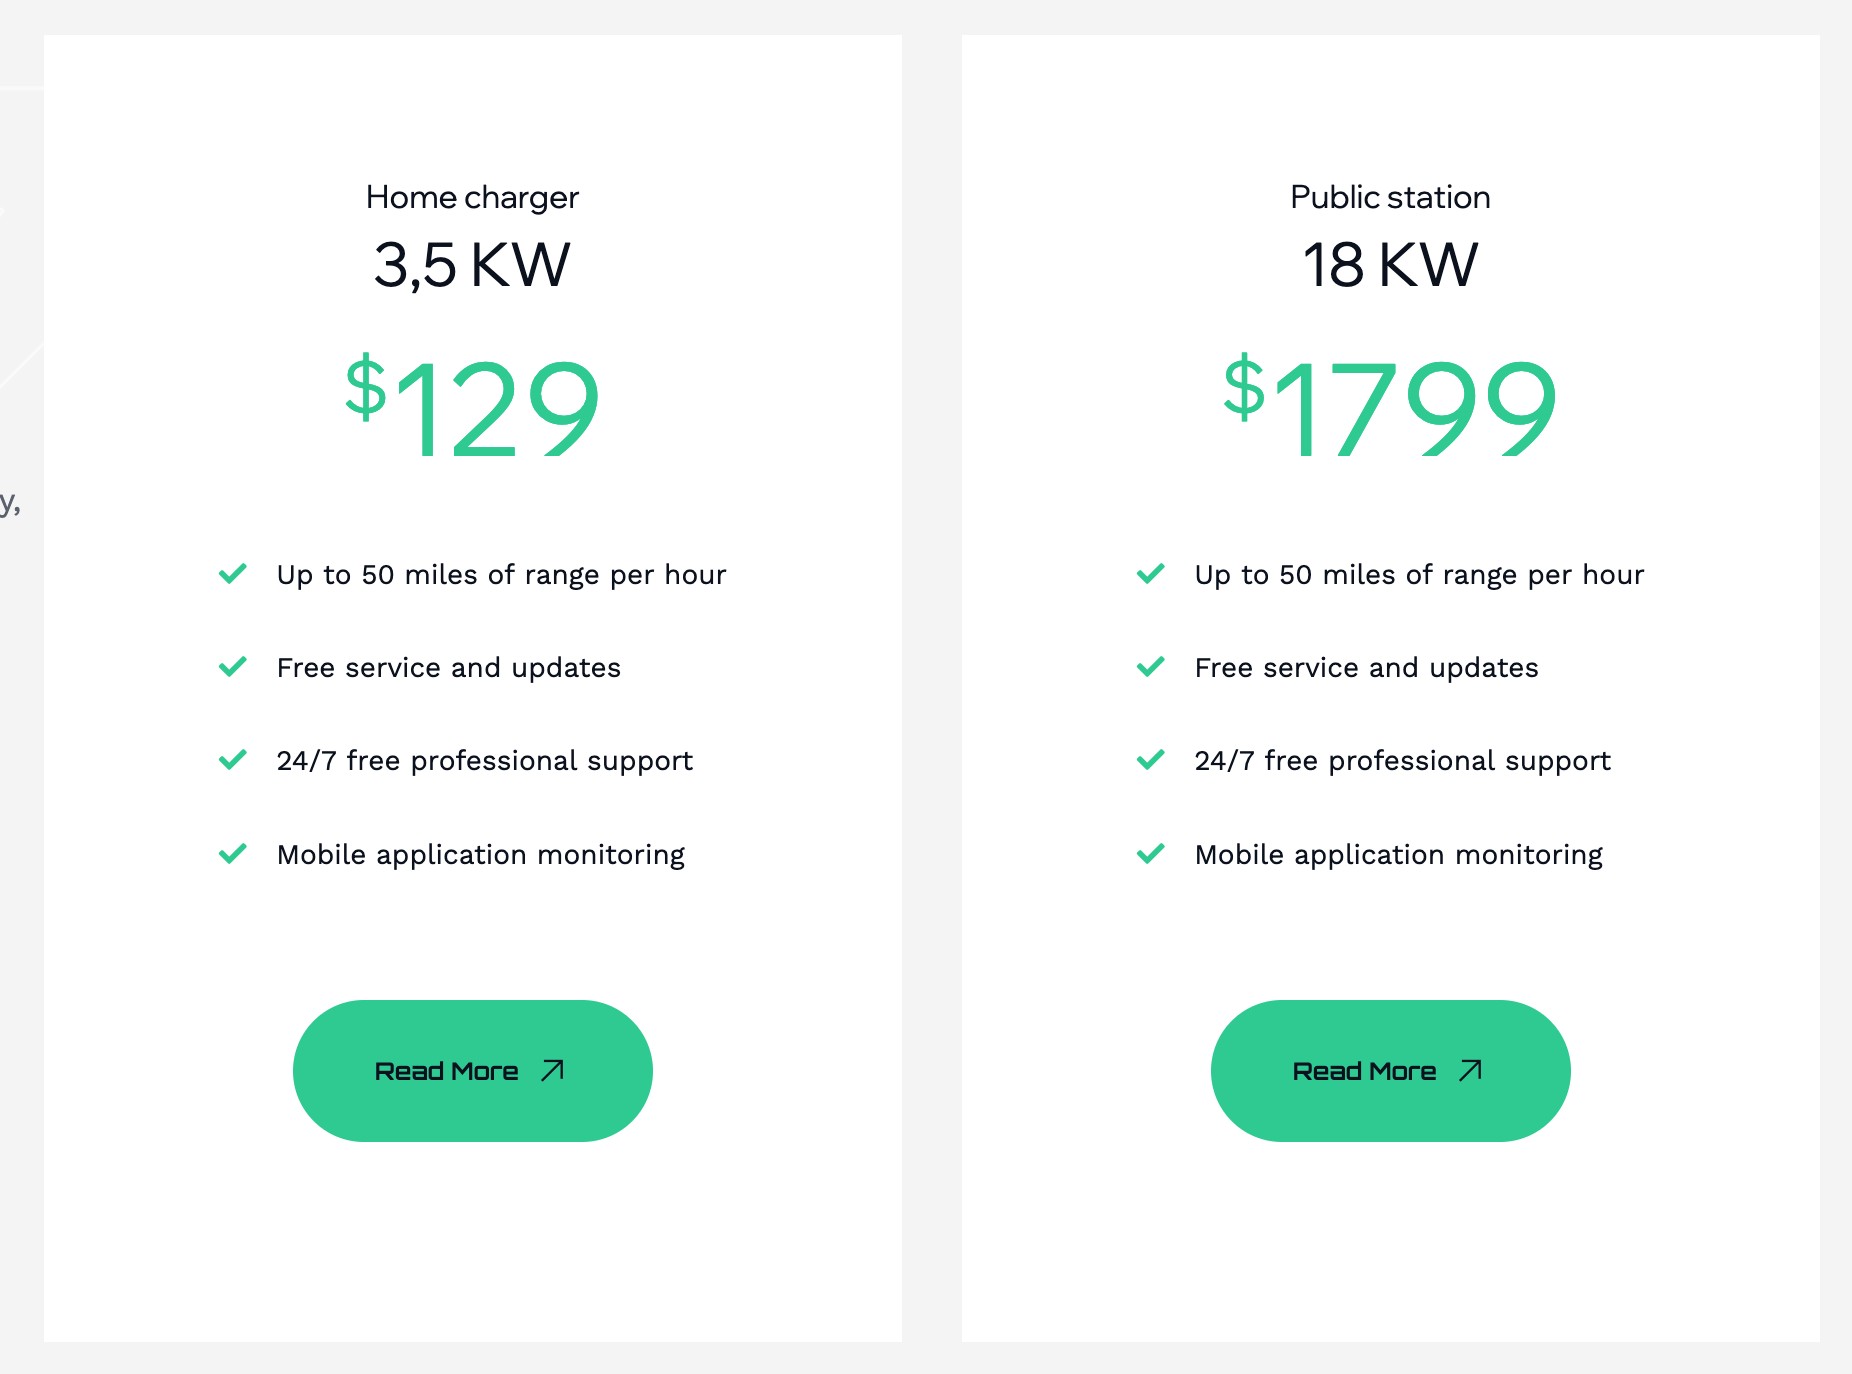1852x1374 pixels.
Task: Click the 3,5 KW power heading
Action: [x=472, y=265]
